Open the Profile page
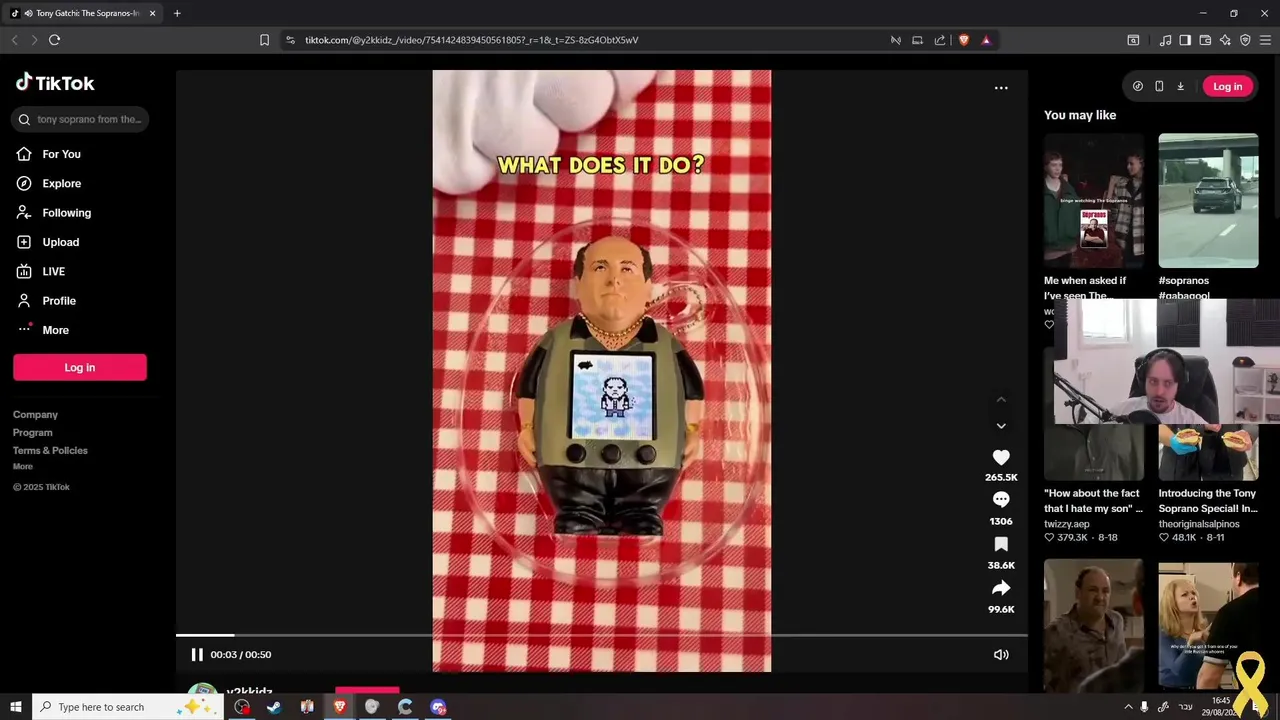Screen dimensions: 1280x720 point(58,301)
